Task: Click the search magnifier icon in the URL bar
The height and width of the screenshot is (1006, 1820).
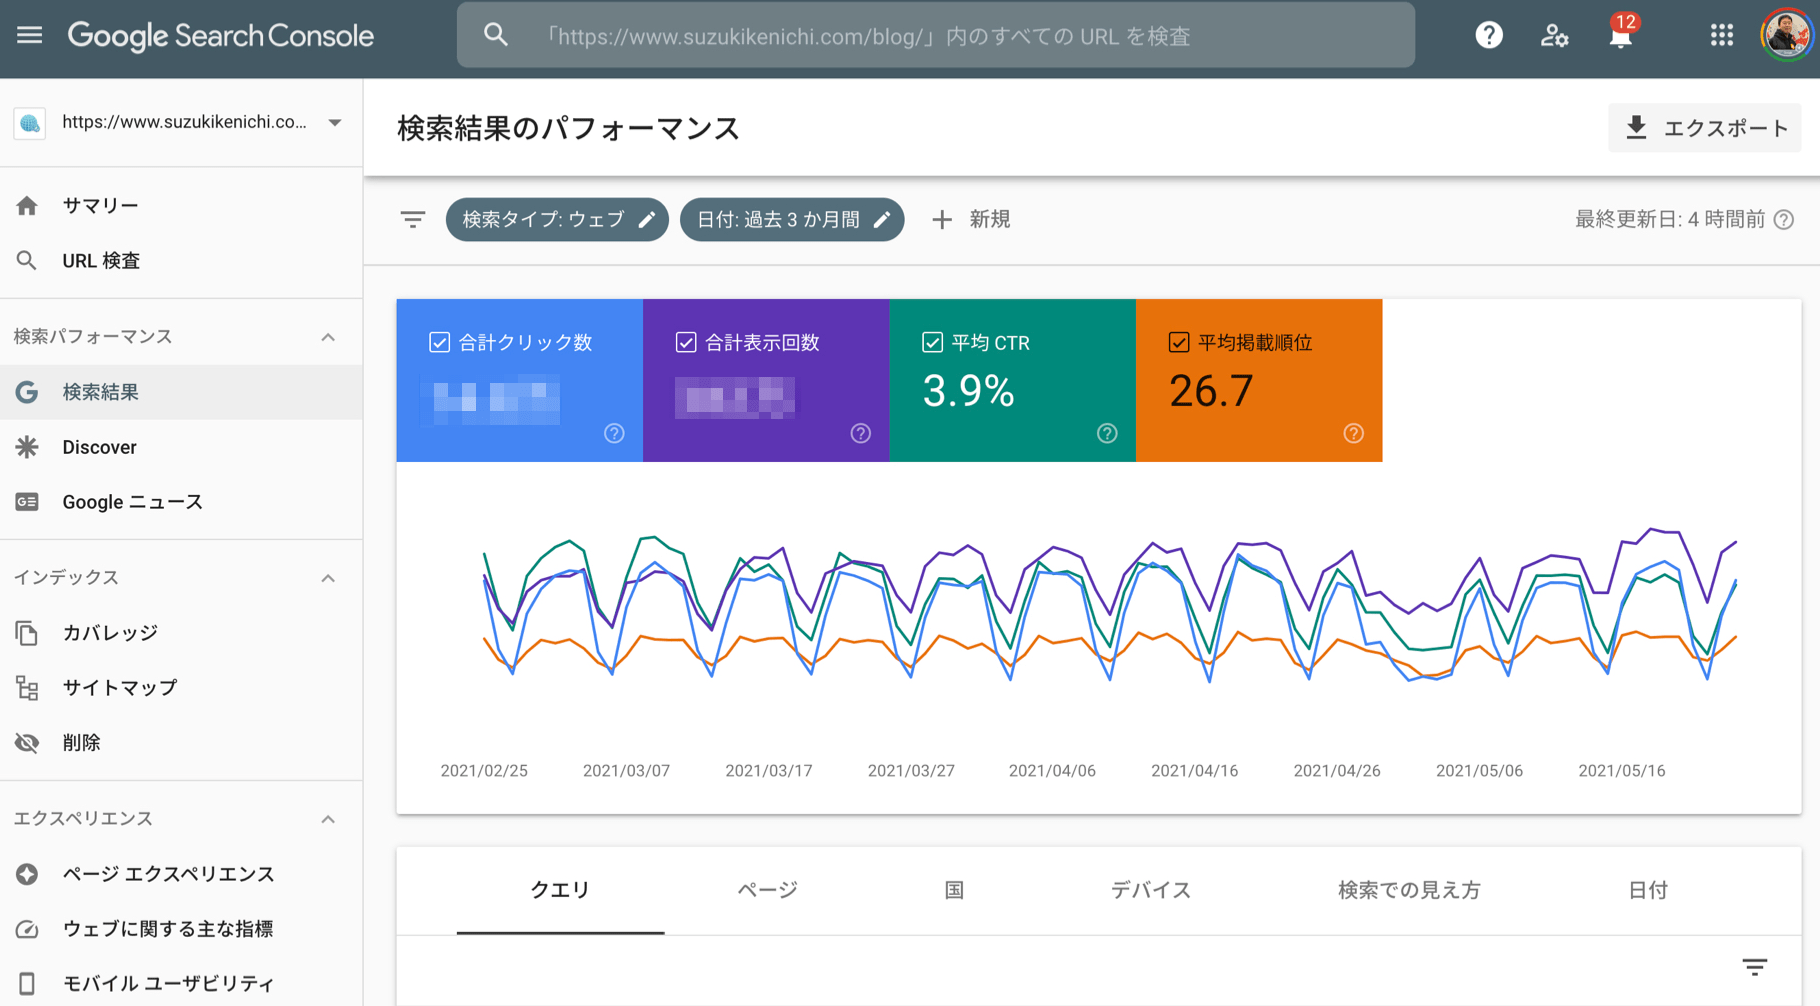Action: [496, 36]
